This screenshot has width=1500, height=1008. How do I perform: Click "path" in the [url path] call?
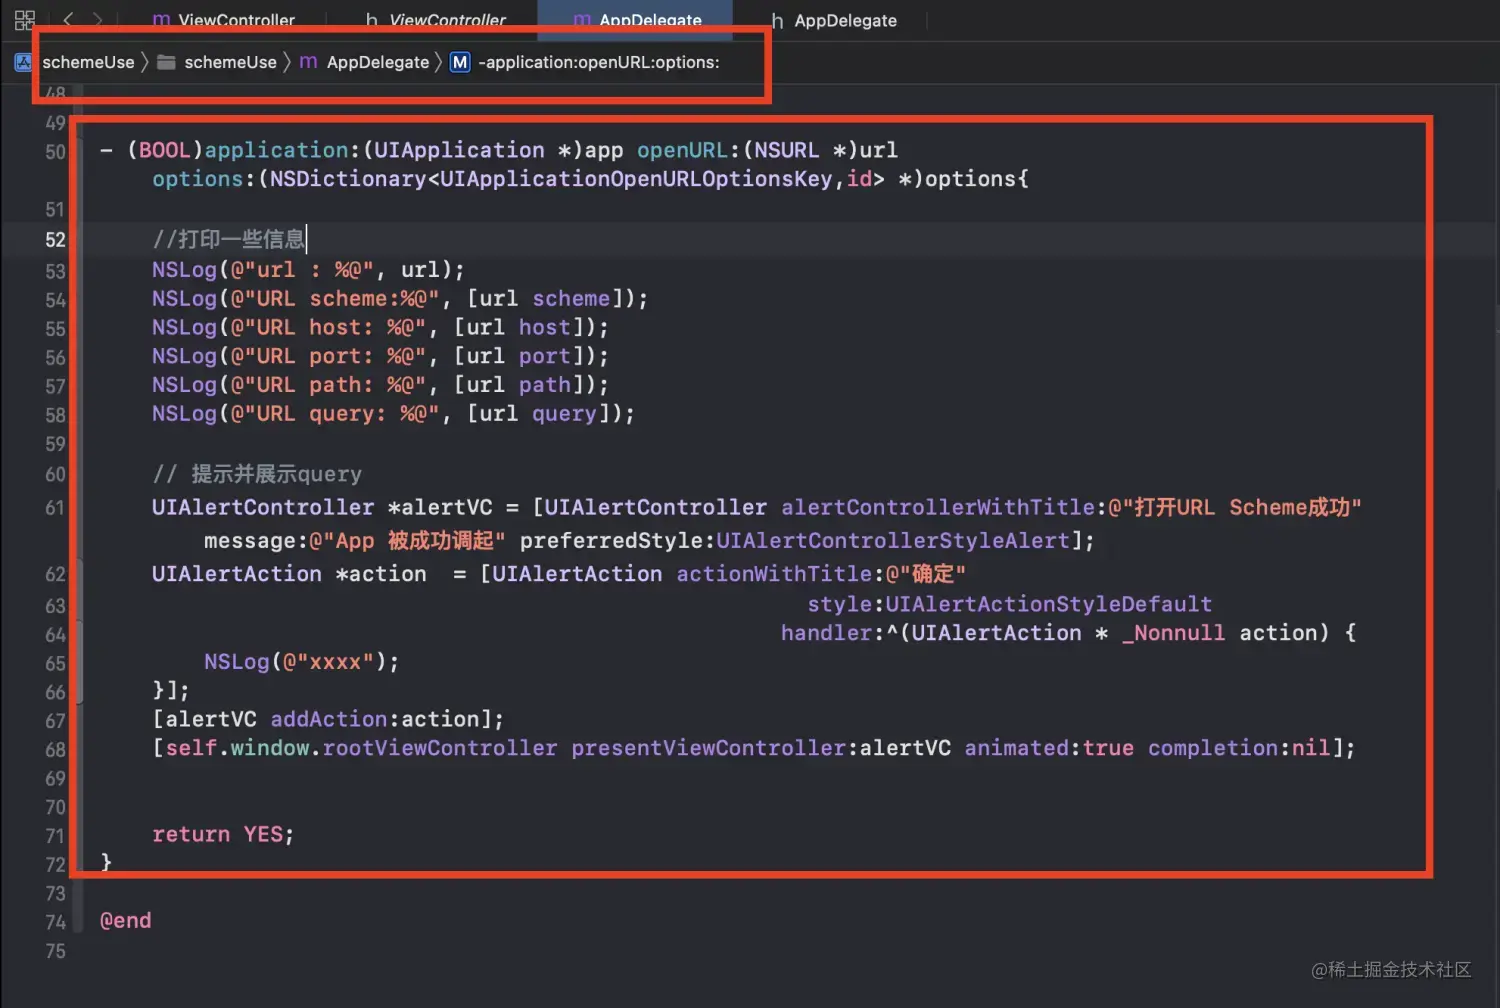pyautogui.click(x=544, y=385)
